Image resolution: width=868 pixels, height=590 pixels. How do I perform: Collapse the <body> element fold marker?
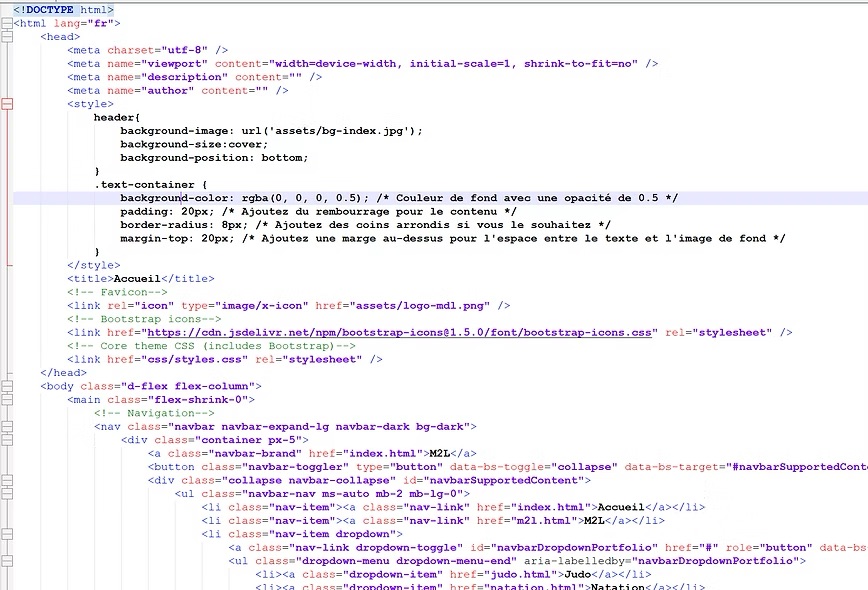(x=8, y=385)
